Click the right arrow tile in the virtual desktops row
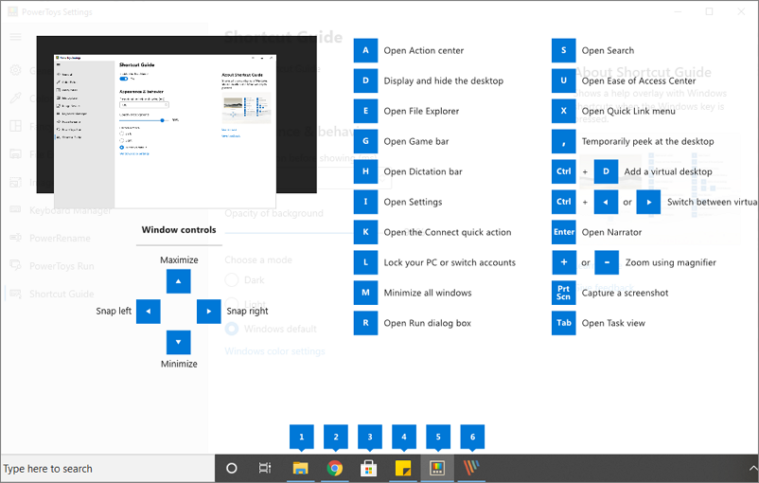Screen dimensions: 759x483 point(649,202)
